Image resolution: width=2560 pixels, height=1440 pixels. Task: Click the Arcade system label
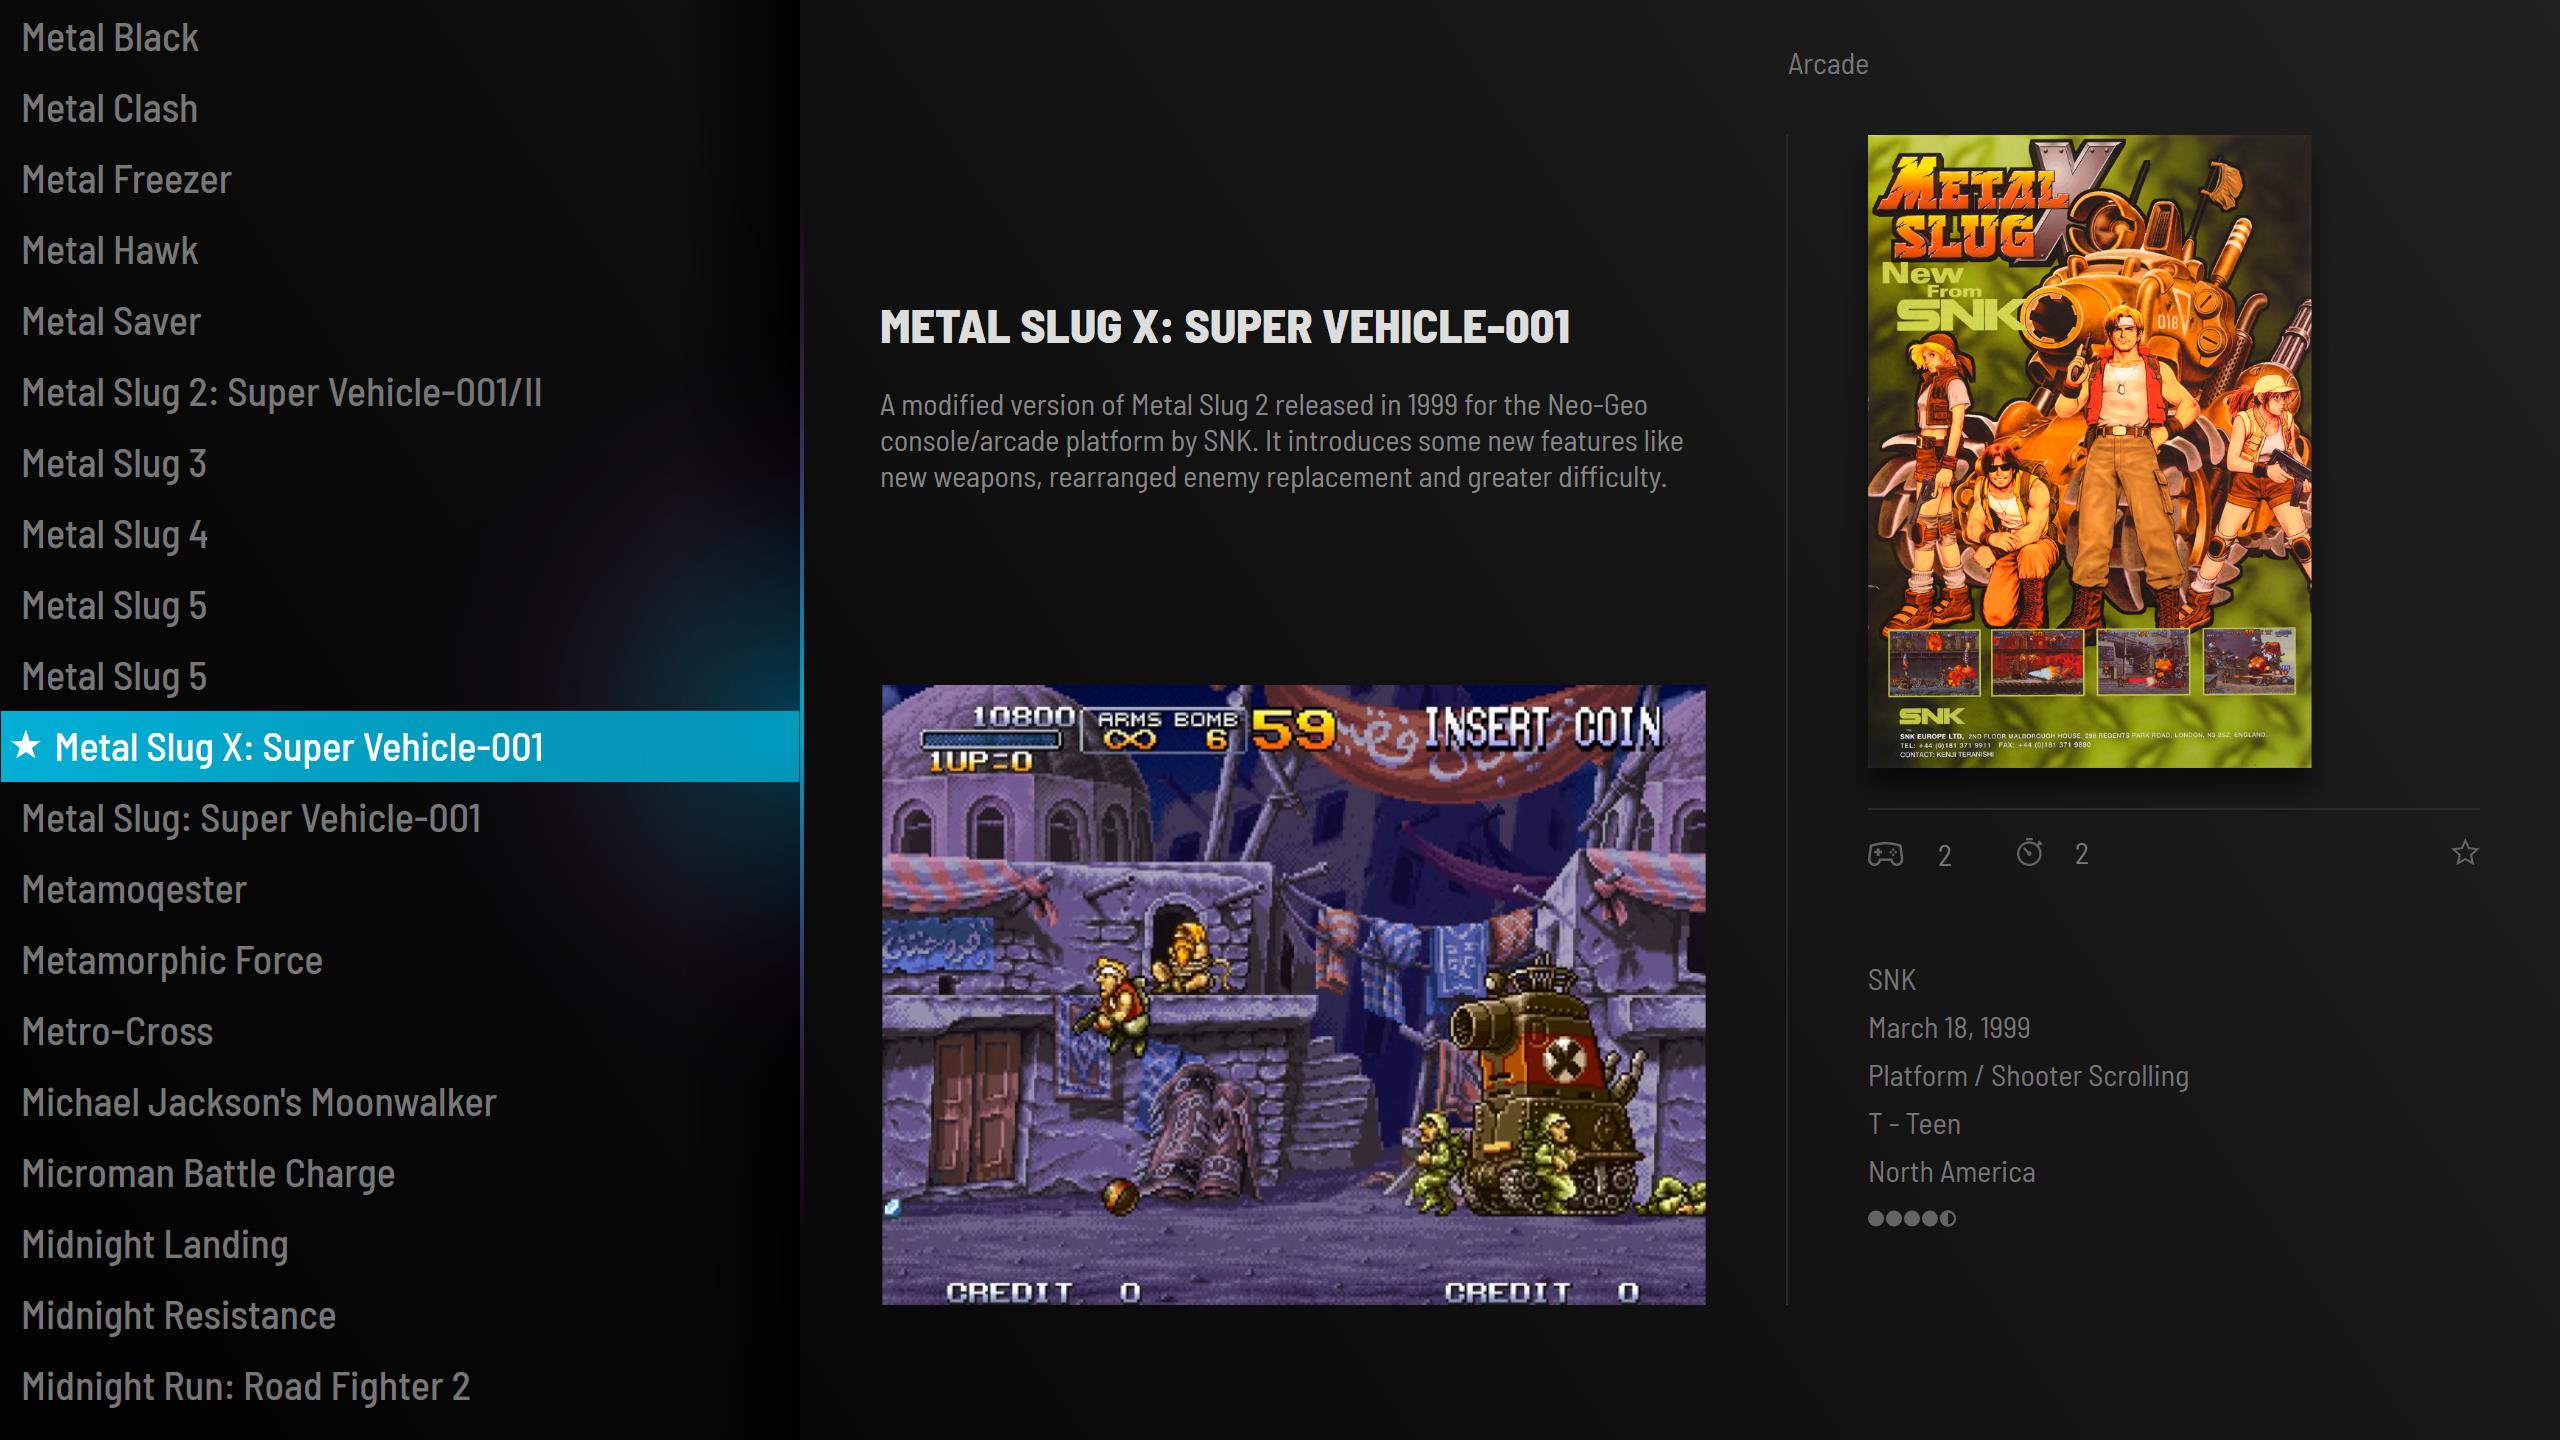(1828, 64)
